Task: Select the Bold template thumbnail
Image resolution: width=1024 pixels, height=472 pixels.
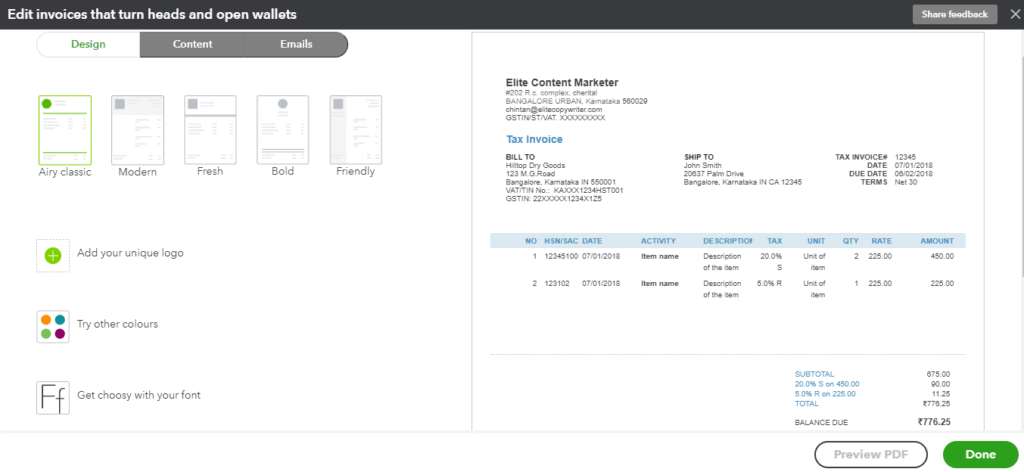Action: point(283,129)
